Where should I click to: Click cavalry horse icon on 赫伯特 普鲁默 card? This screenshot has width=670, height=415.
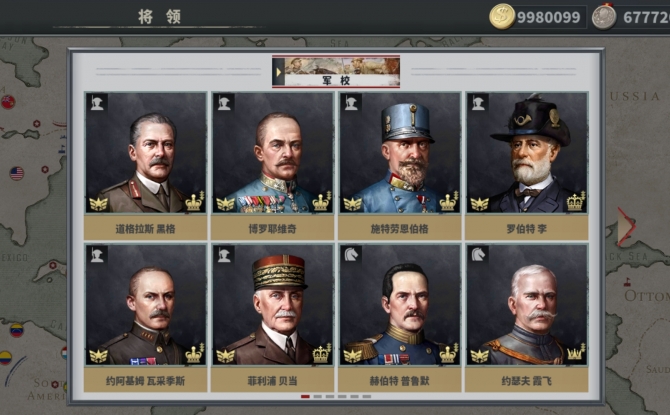351,255
